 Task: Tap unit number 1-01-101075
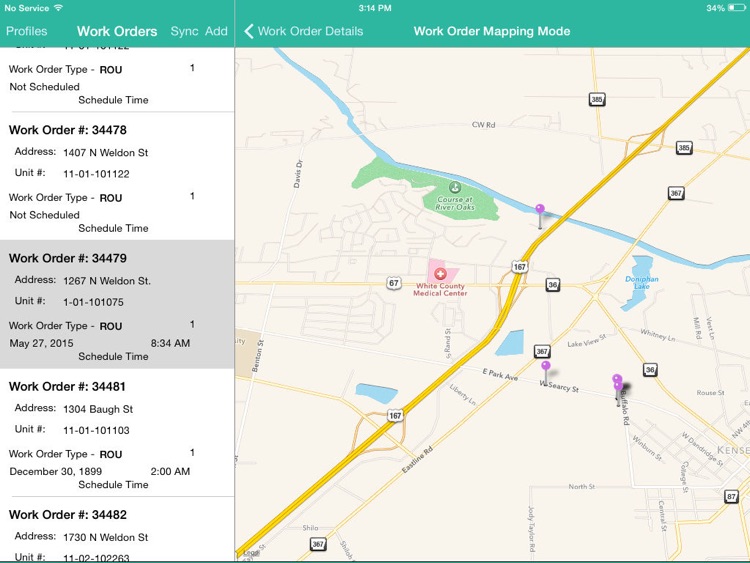(93, 302)
